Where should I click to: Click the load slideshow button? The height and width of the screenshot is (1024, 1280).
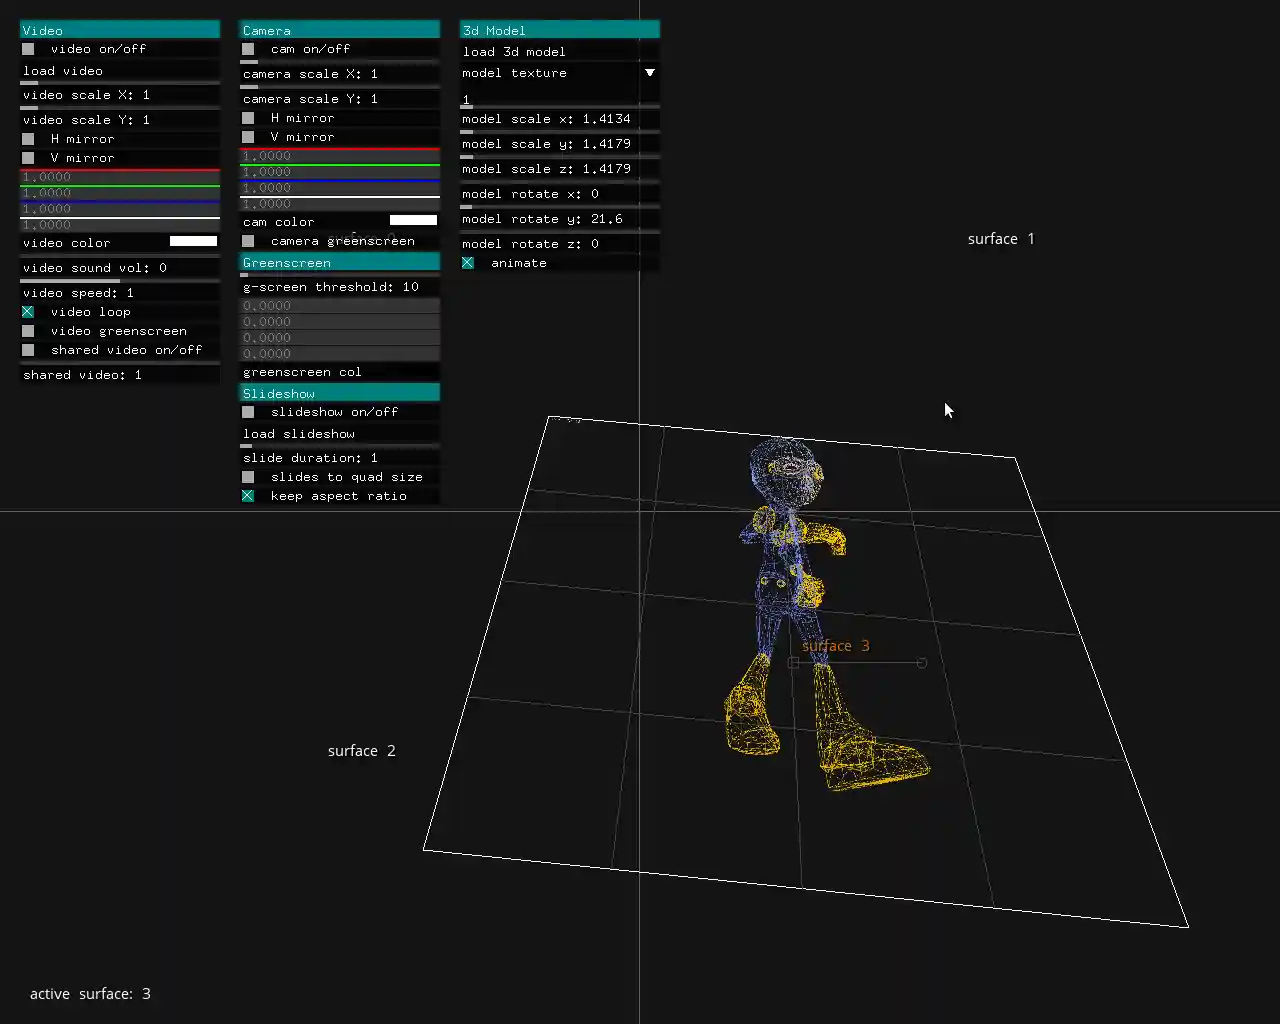(x=340, y=434)
